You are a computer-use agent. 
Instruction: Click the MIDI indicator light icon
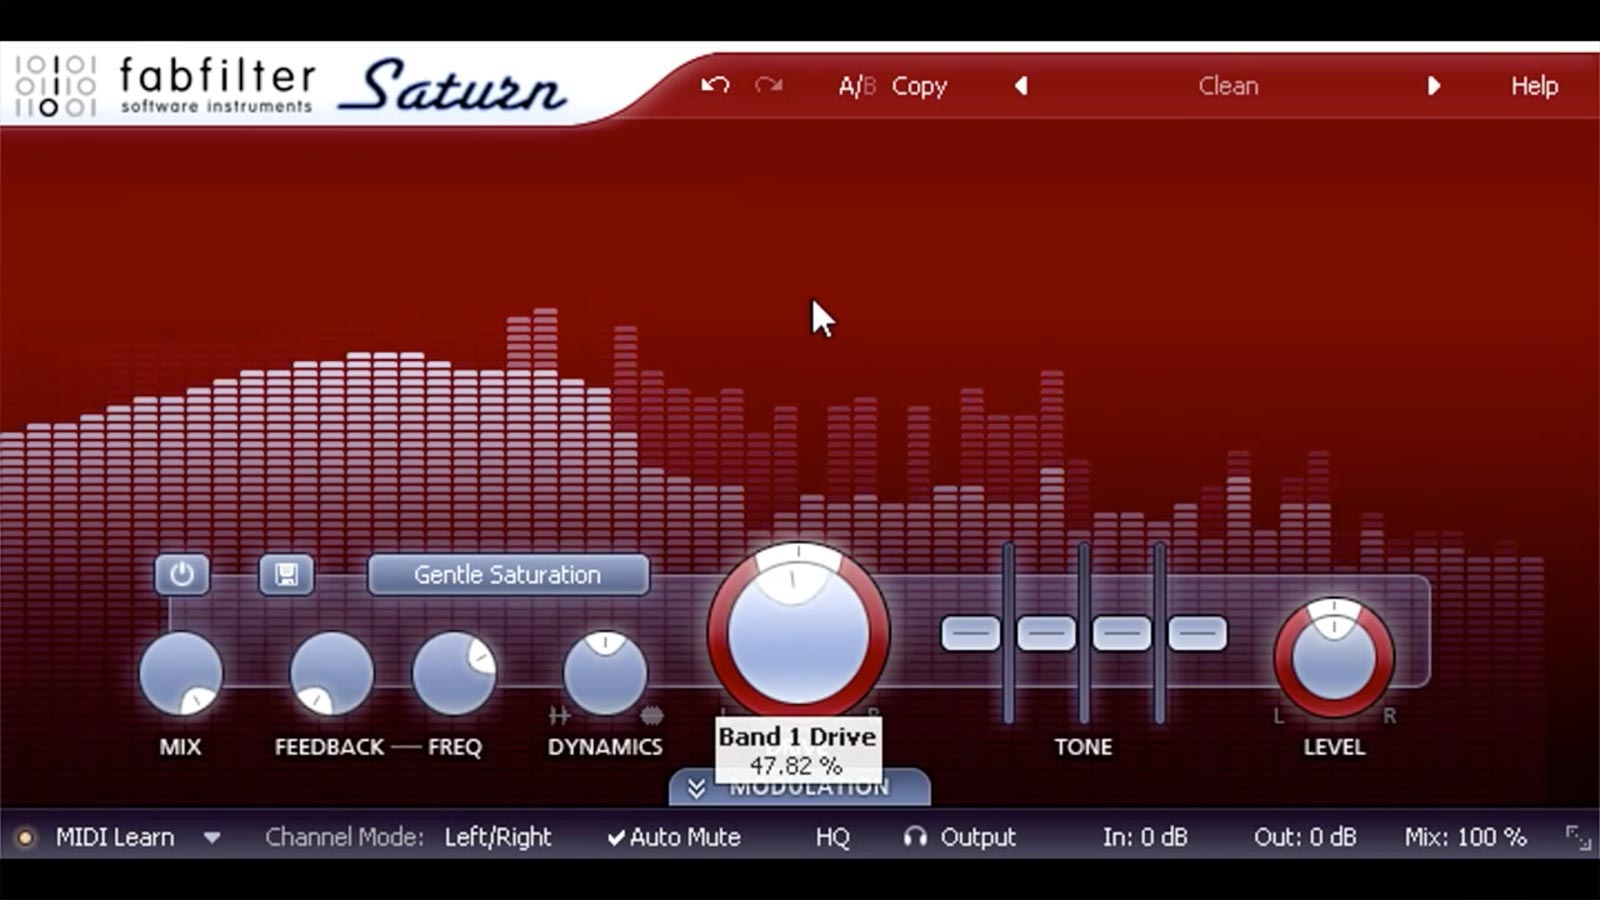point(25,837)
